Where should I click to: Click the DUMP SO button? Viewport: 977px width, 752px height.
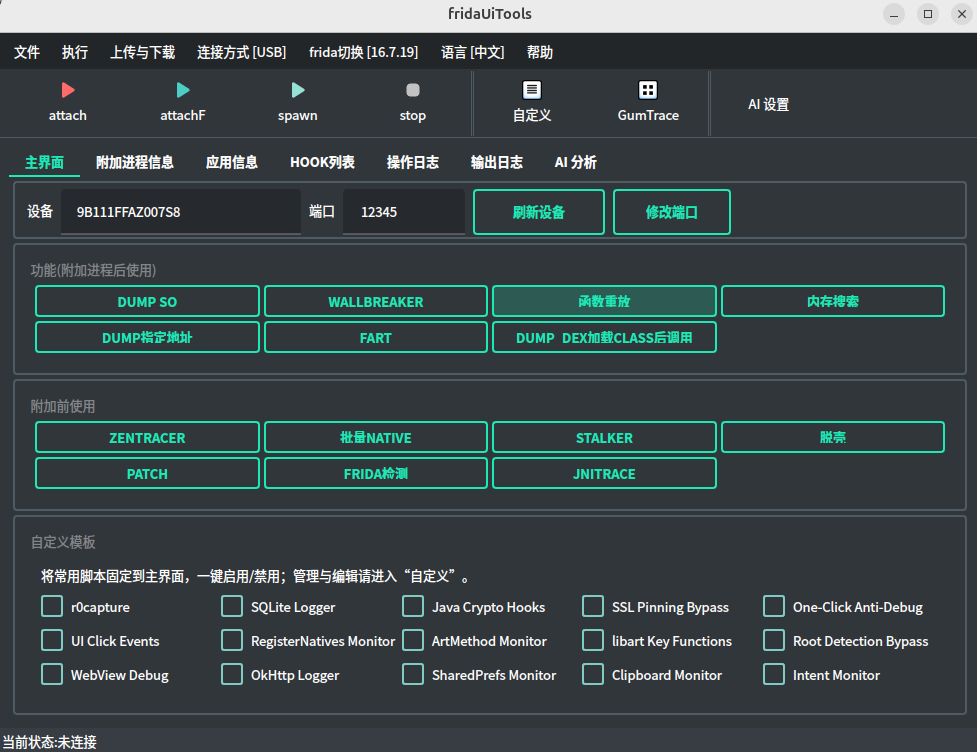pos(147,302)
